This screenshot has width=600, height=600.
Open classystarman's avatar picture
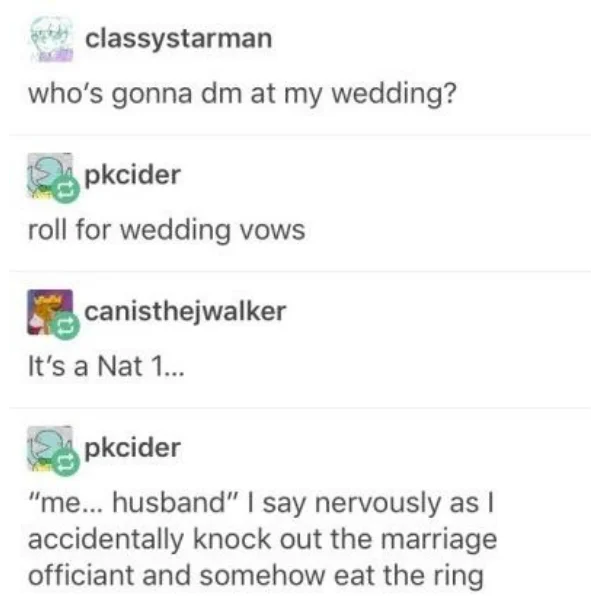[x=51, y=39]
